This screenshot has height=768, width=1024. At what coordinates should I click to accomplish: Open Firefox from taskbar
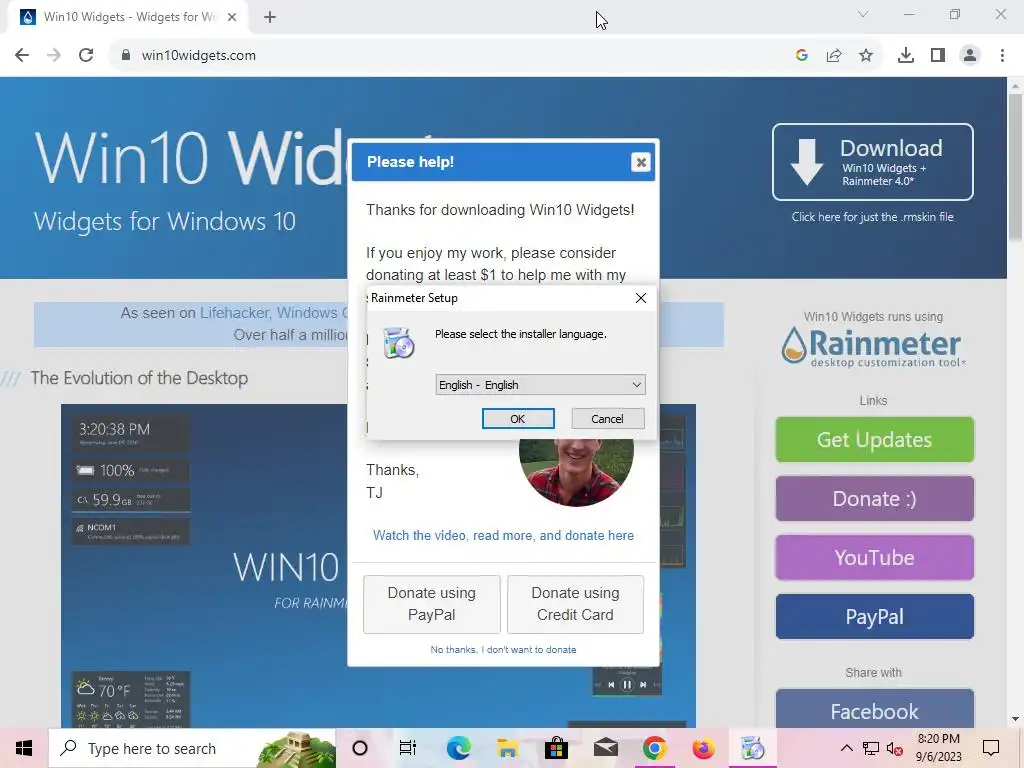click(x=703, y=748)
